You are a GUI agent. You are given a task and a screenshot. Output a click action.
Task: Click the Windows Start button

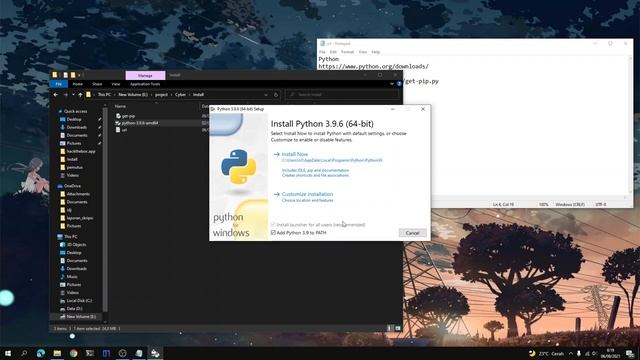(8, 353)
